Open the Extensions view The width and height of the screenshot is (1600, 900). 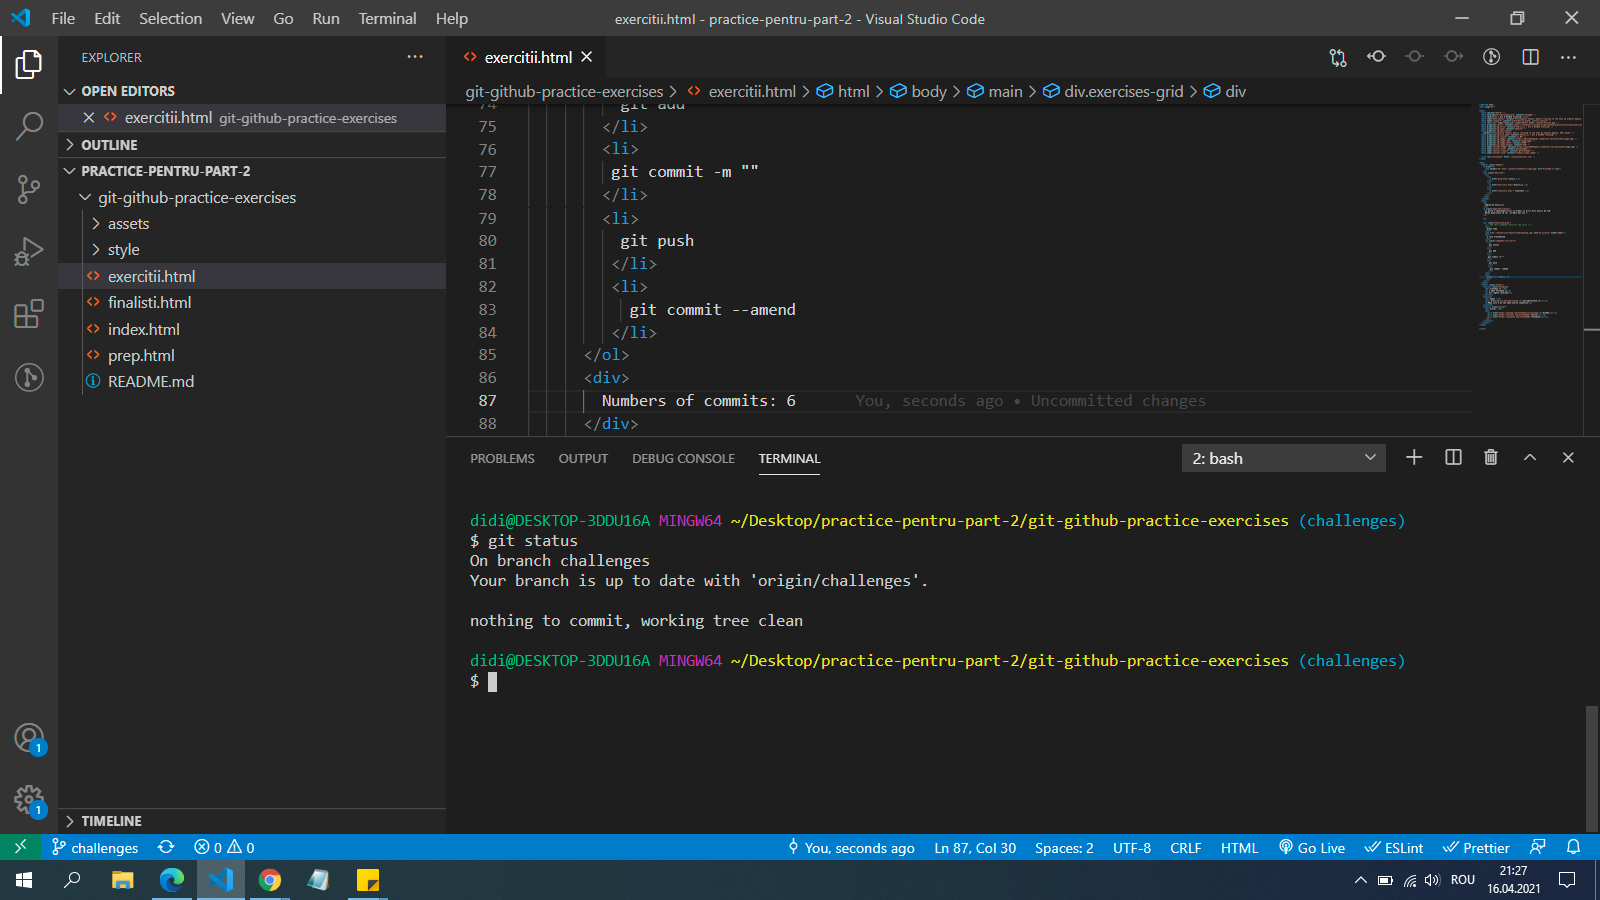click(29, 314)
